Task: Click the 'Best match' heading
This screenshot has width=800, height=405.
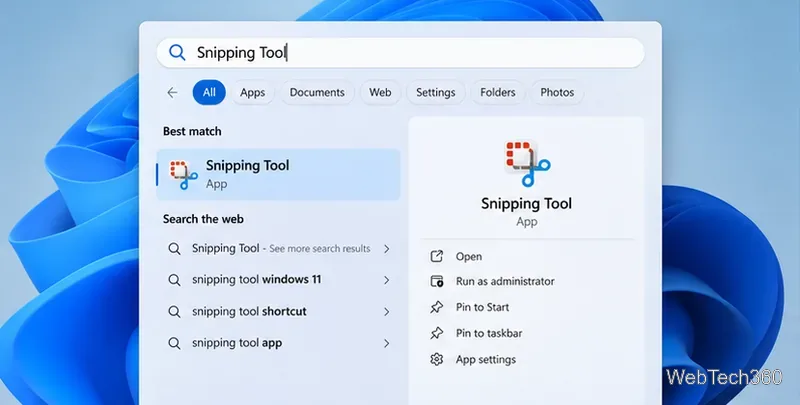Action: pyautogui.click(x=192, y=132)
